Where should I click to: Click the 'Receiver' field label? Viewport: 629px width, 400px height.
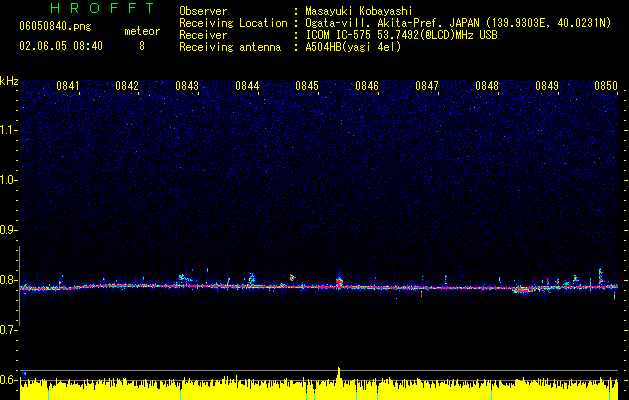coord(203,35)
